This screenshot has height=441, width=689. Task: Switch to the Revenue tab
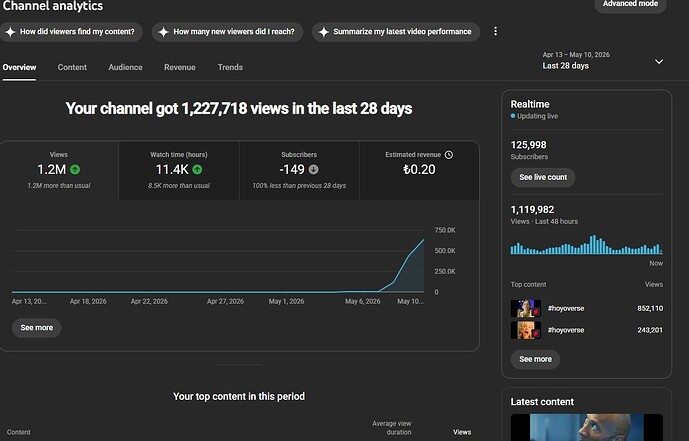[180, 67]
